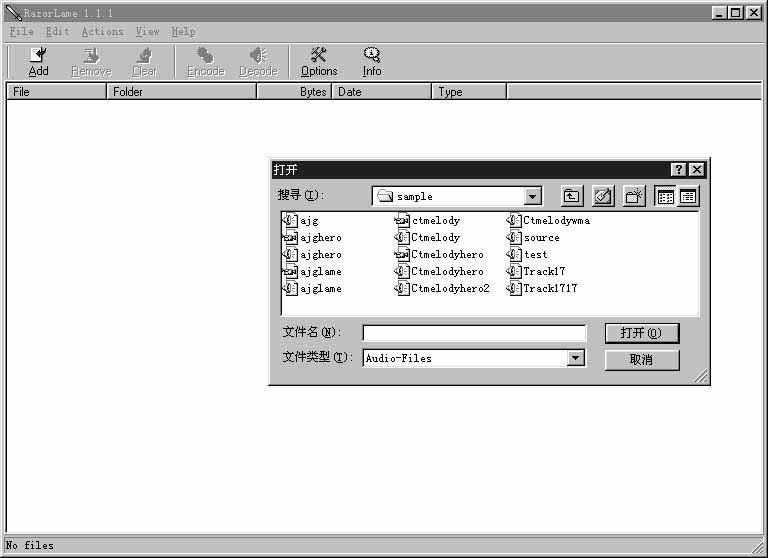The image size is (768, 558).
Task: Expand the sample folder dropdown
Action: click(532, 196)
